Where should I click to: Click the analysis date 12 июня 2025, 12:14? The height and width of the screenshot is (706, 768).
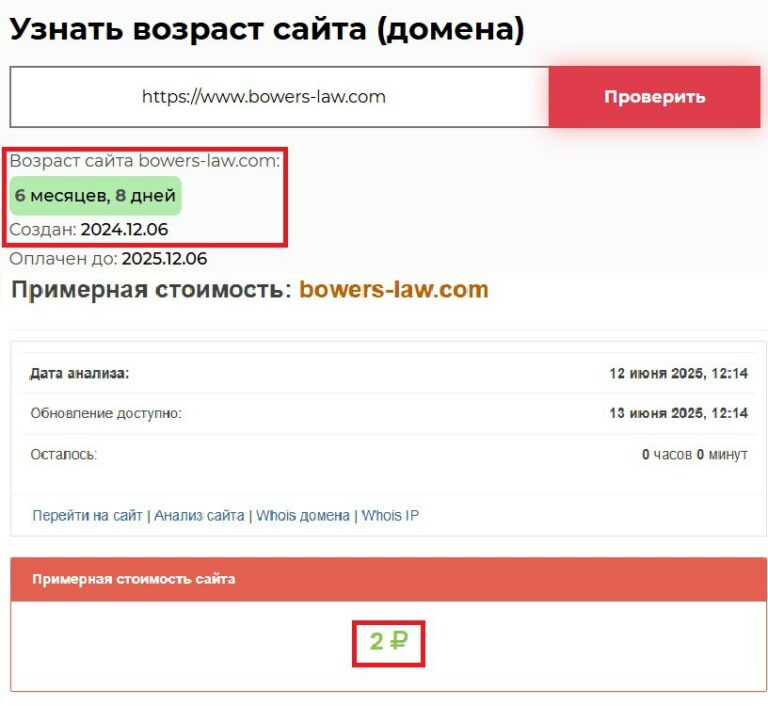click(678, 373)
